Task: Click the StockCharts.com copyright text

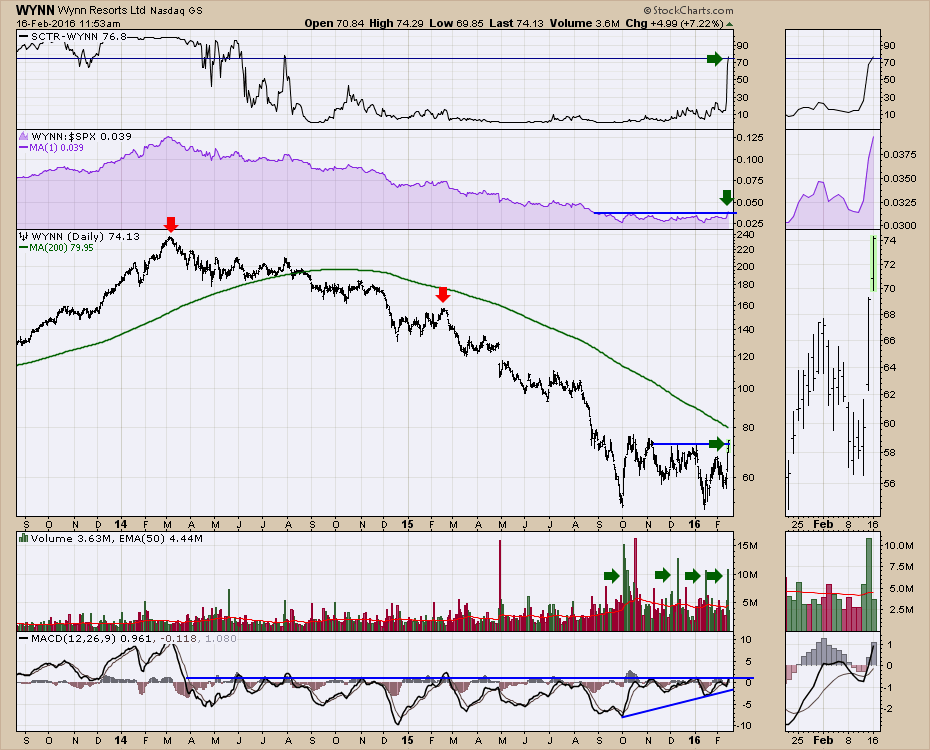Action: 688,11
